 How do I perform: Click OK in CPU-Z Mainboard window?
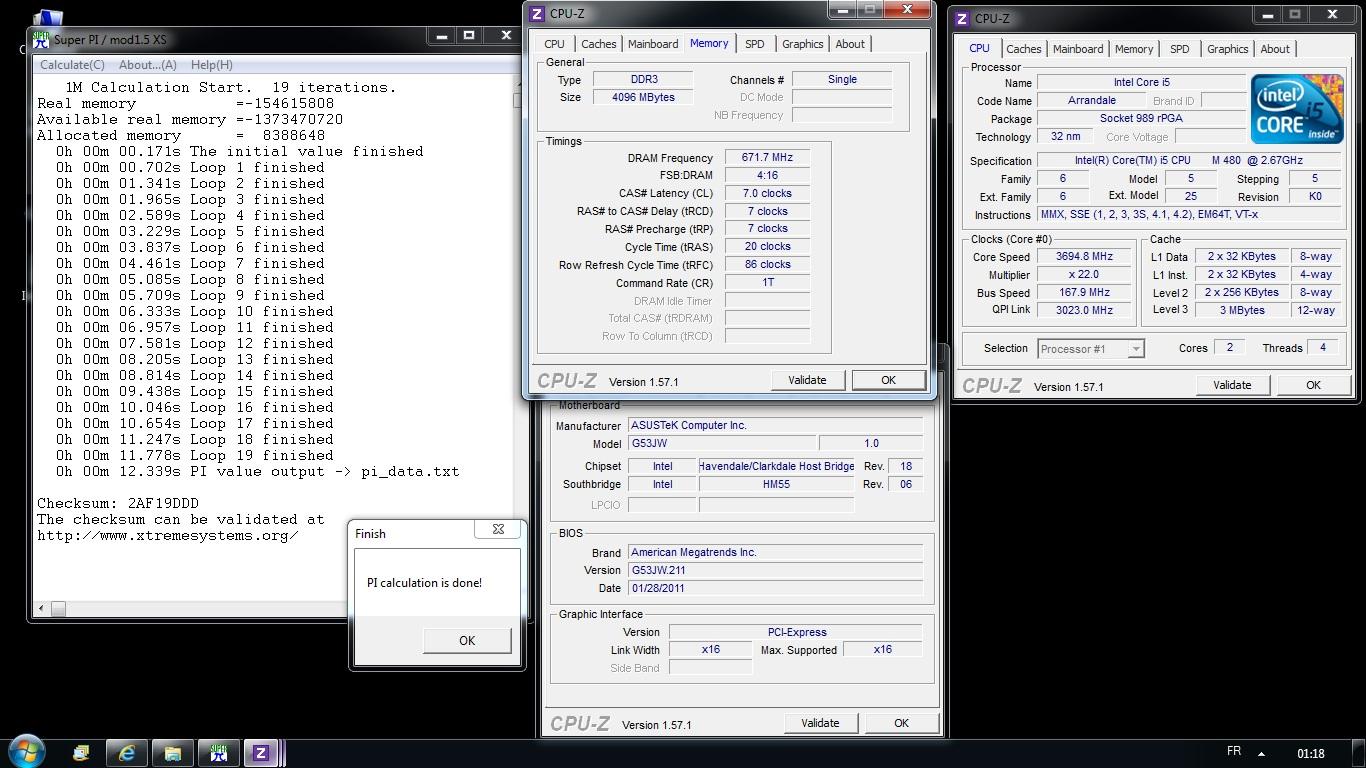coord(901,723)
